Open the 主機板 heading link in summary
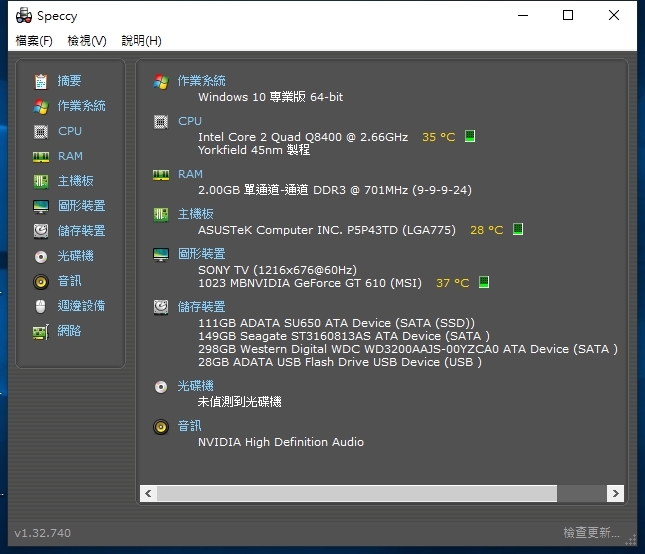 [196, 214]
